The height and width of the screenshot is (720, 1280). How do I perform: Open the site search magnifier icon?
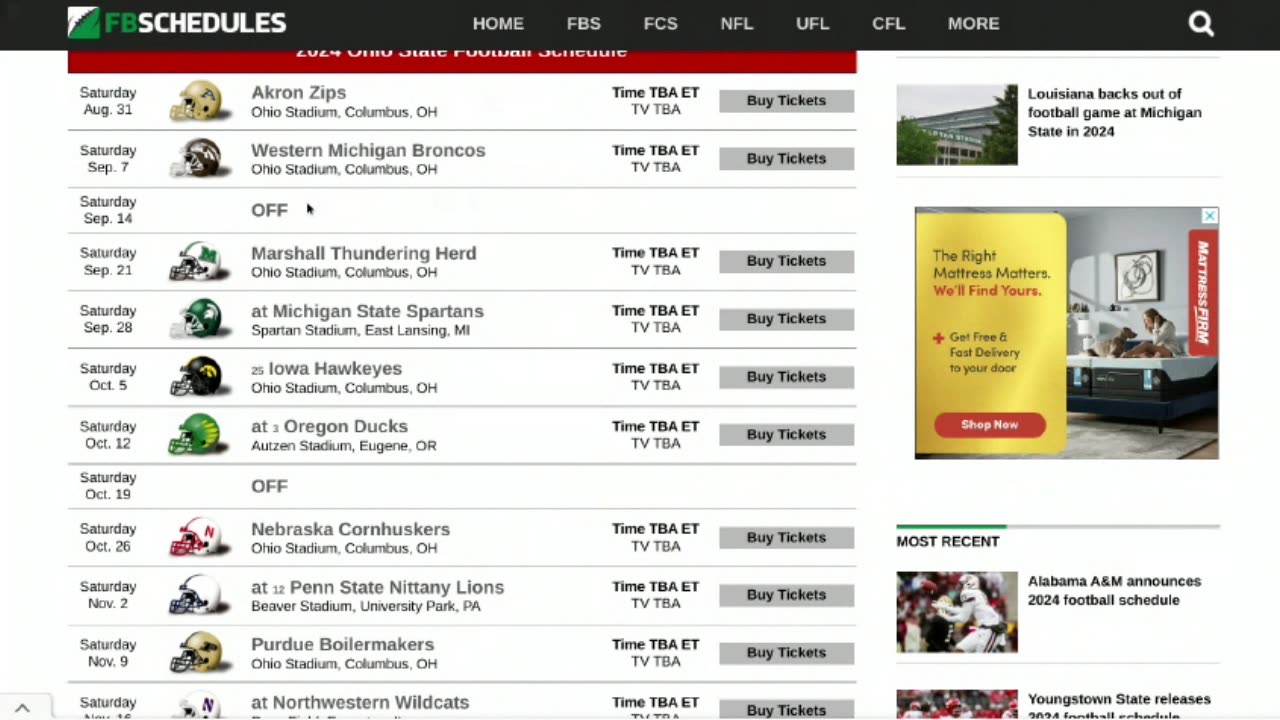tap(1201, 24)
